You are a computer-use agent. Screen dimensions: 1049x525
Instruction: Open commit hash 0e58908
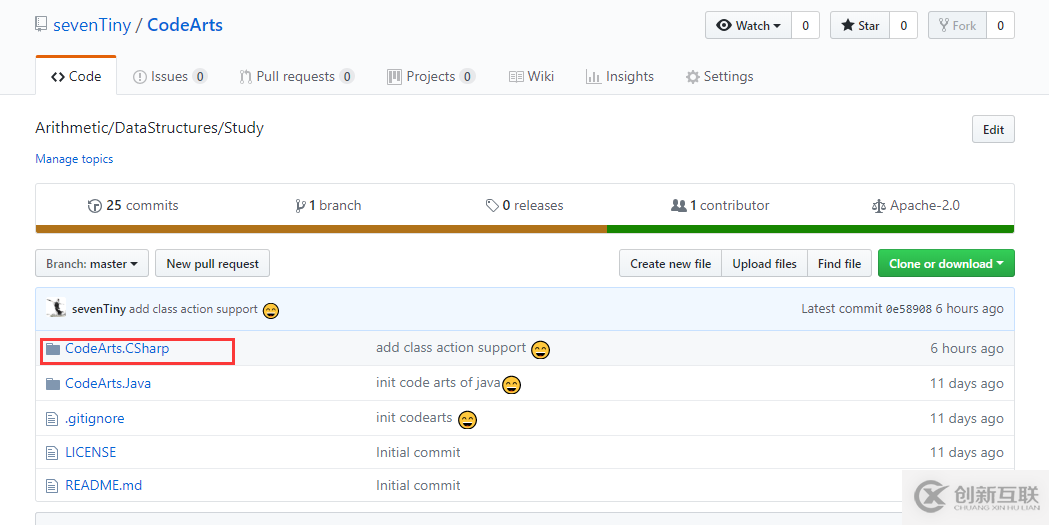click(x=909, y=309)
